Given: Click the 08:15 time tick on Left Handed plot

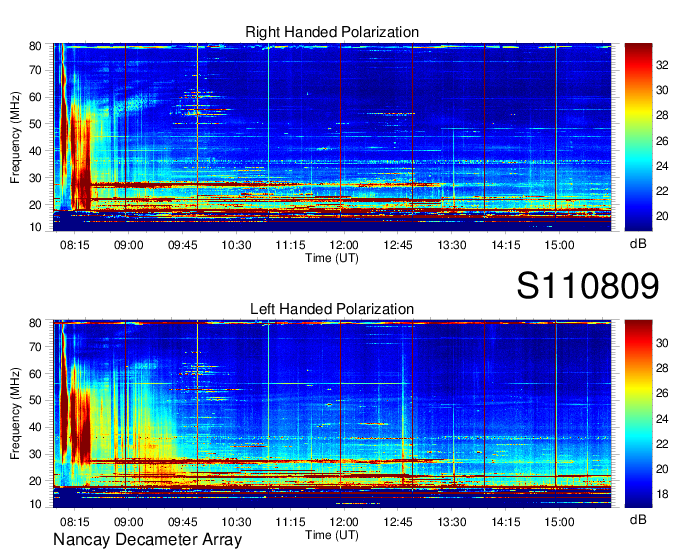Looking at the screenshot, I should click(x=75, y=522).
